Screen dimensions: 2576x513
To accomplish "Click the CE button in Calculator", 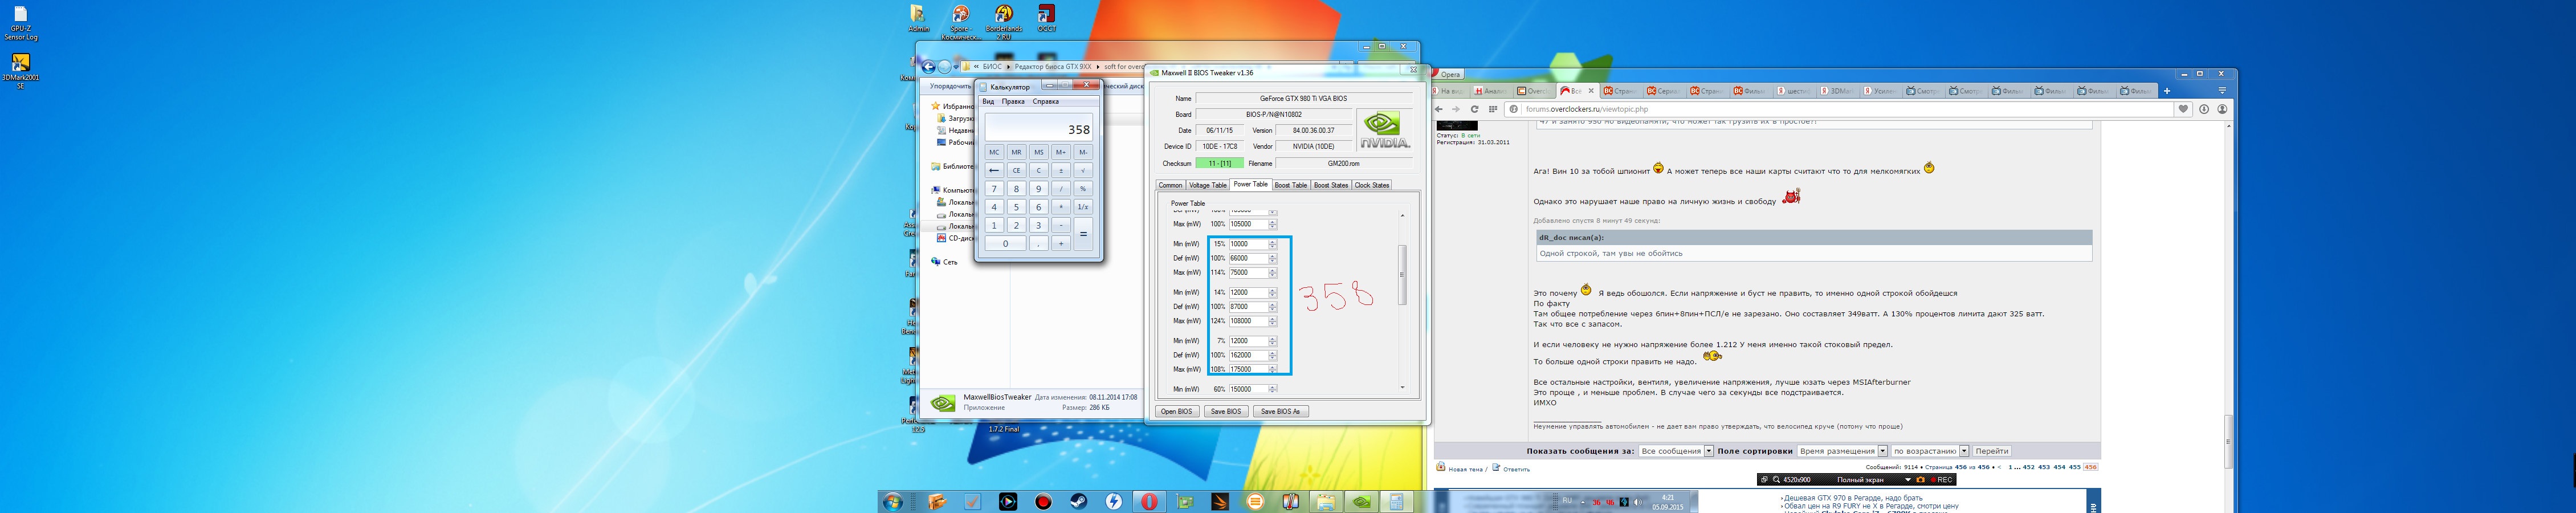I will point(1016,170).
